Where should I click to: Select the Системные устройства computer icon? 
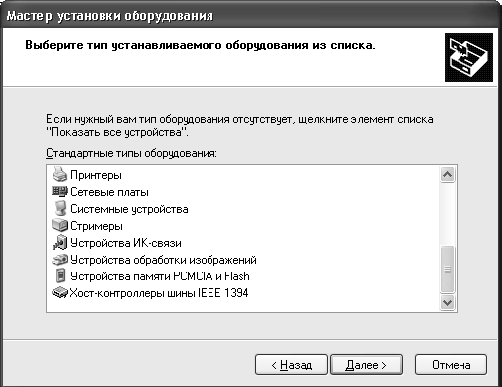(60, 209)
